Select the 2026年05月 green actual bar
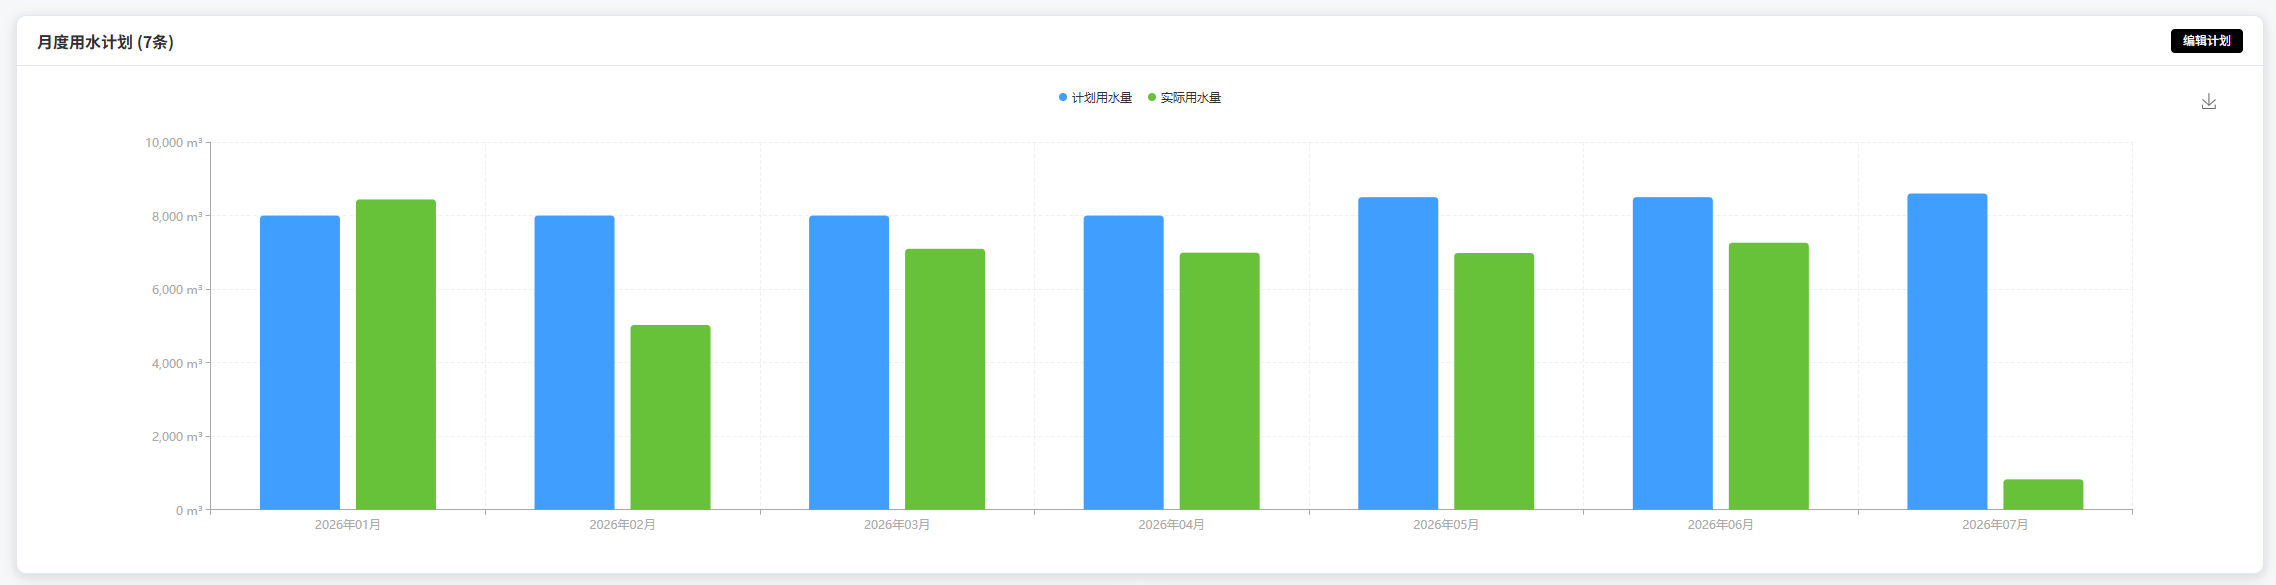The width and height of the screenshot is (2276, 585). [x=1494, y=382]
